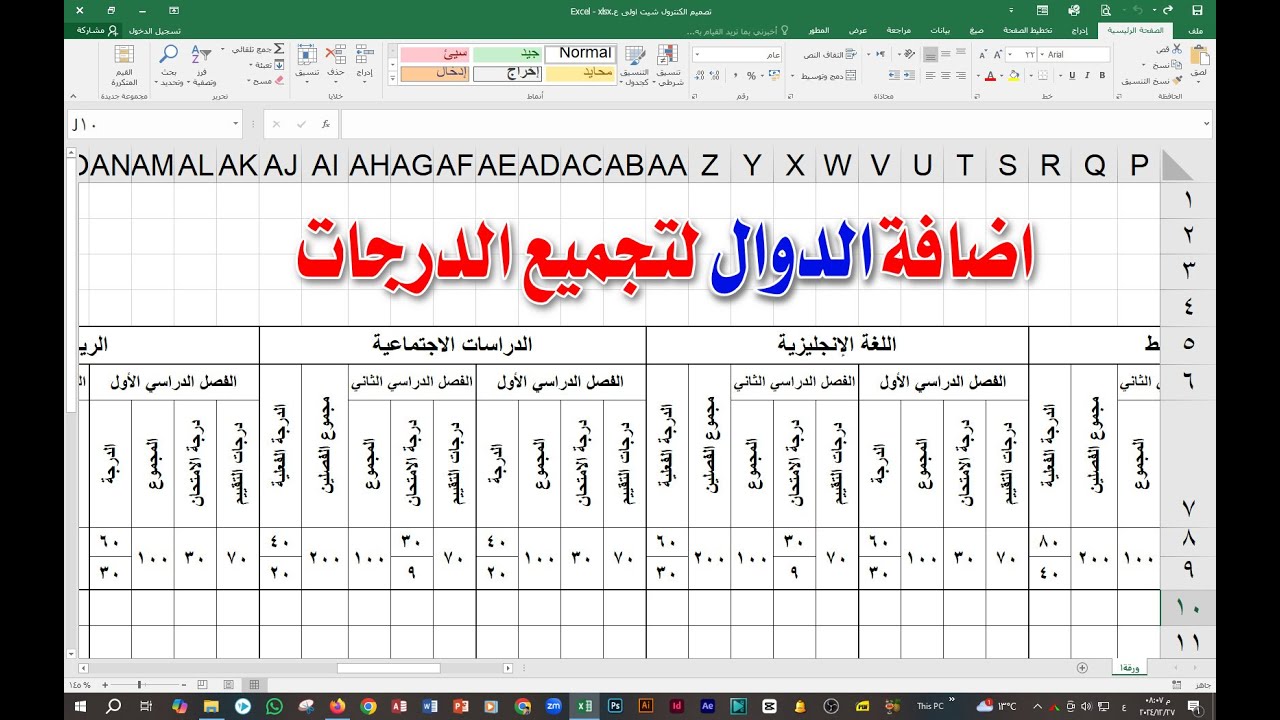Screen dimensions: 1280x720
Task: Switch to Page Break Preview in status bar
Action: tap(203, 685)
